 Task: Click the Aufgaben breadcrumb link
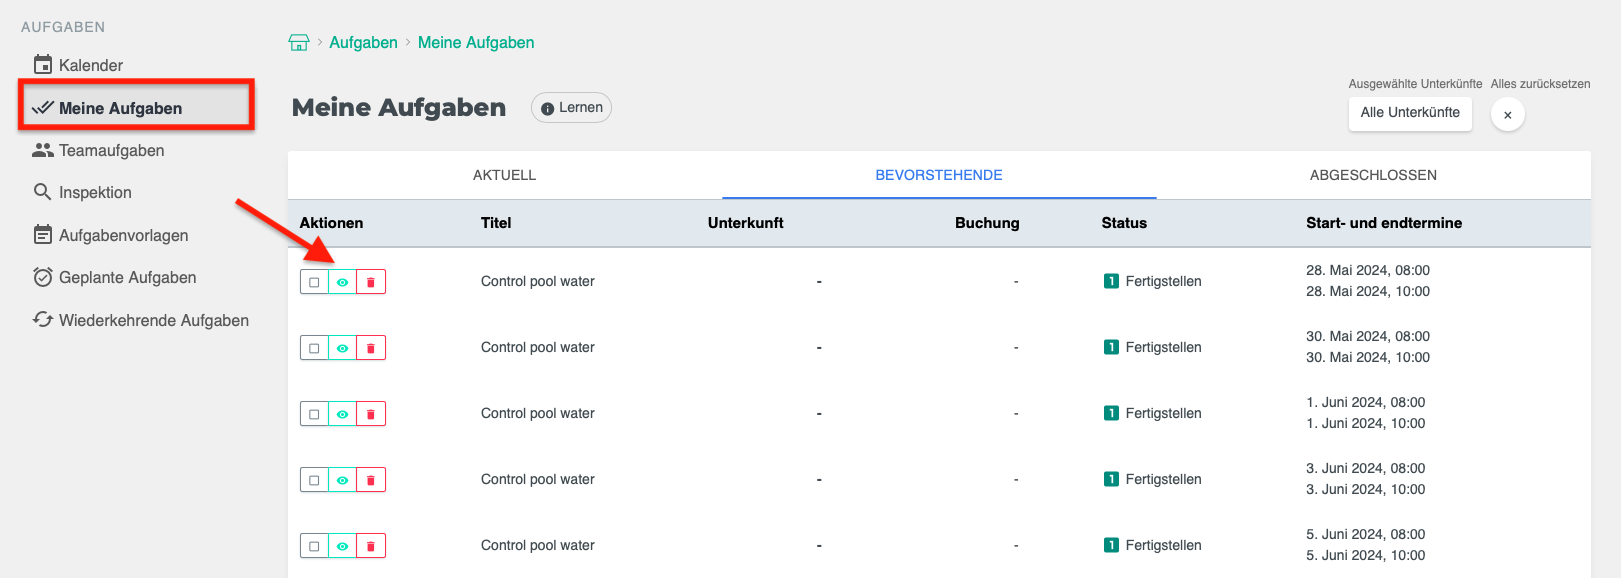[363, 42]
